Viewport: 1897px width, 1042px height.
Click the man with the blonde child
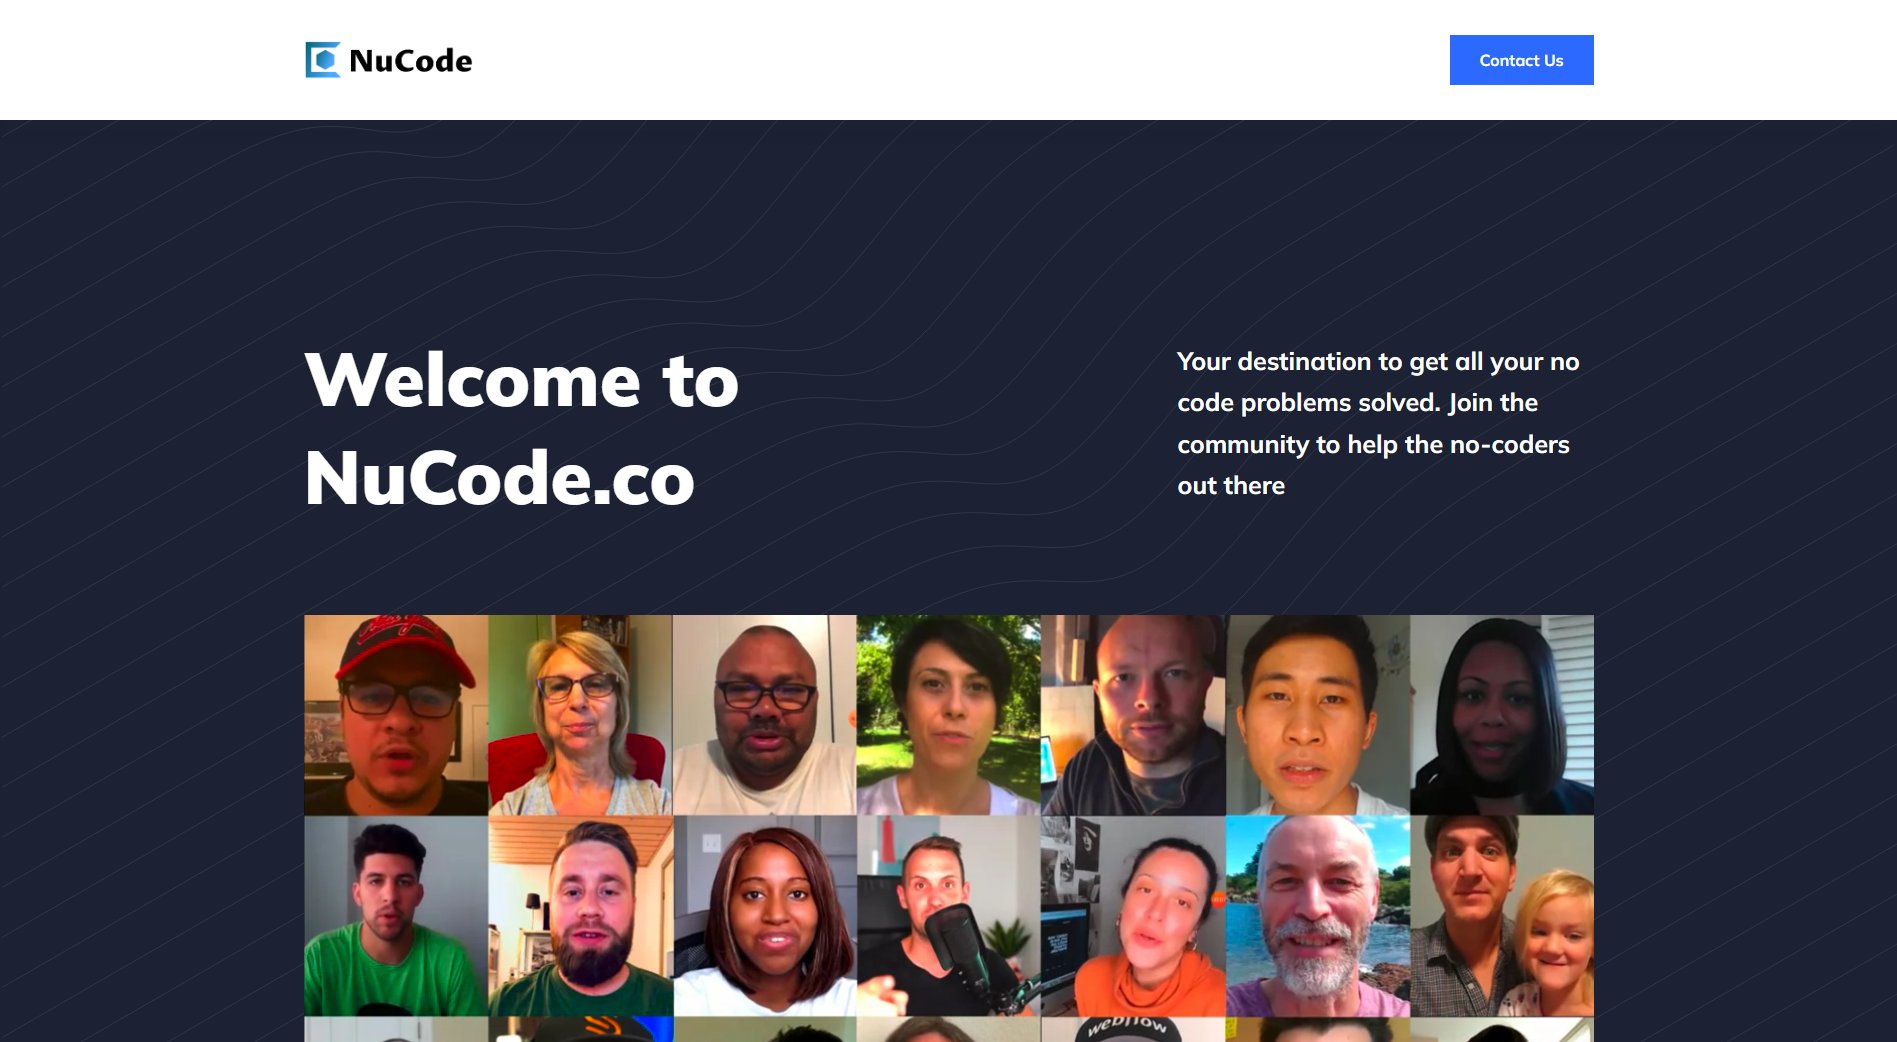(x=1502, y=916)
